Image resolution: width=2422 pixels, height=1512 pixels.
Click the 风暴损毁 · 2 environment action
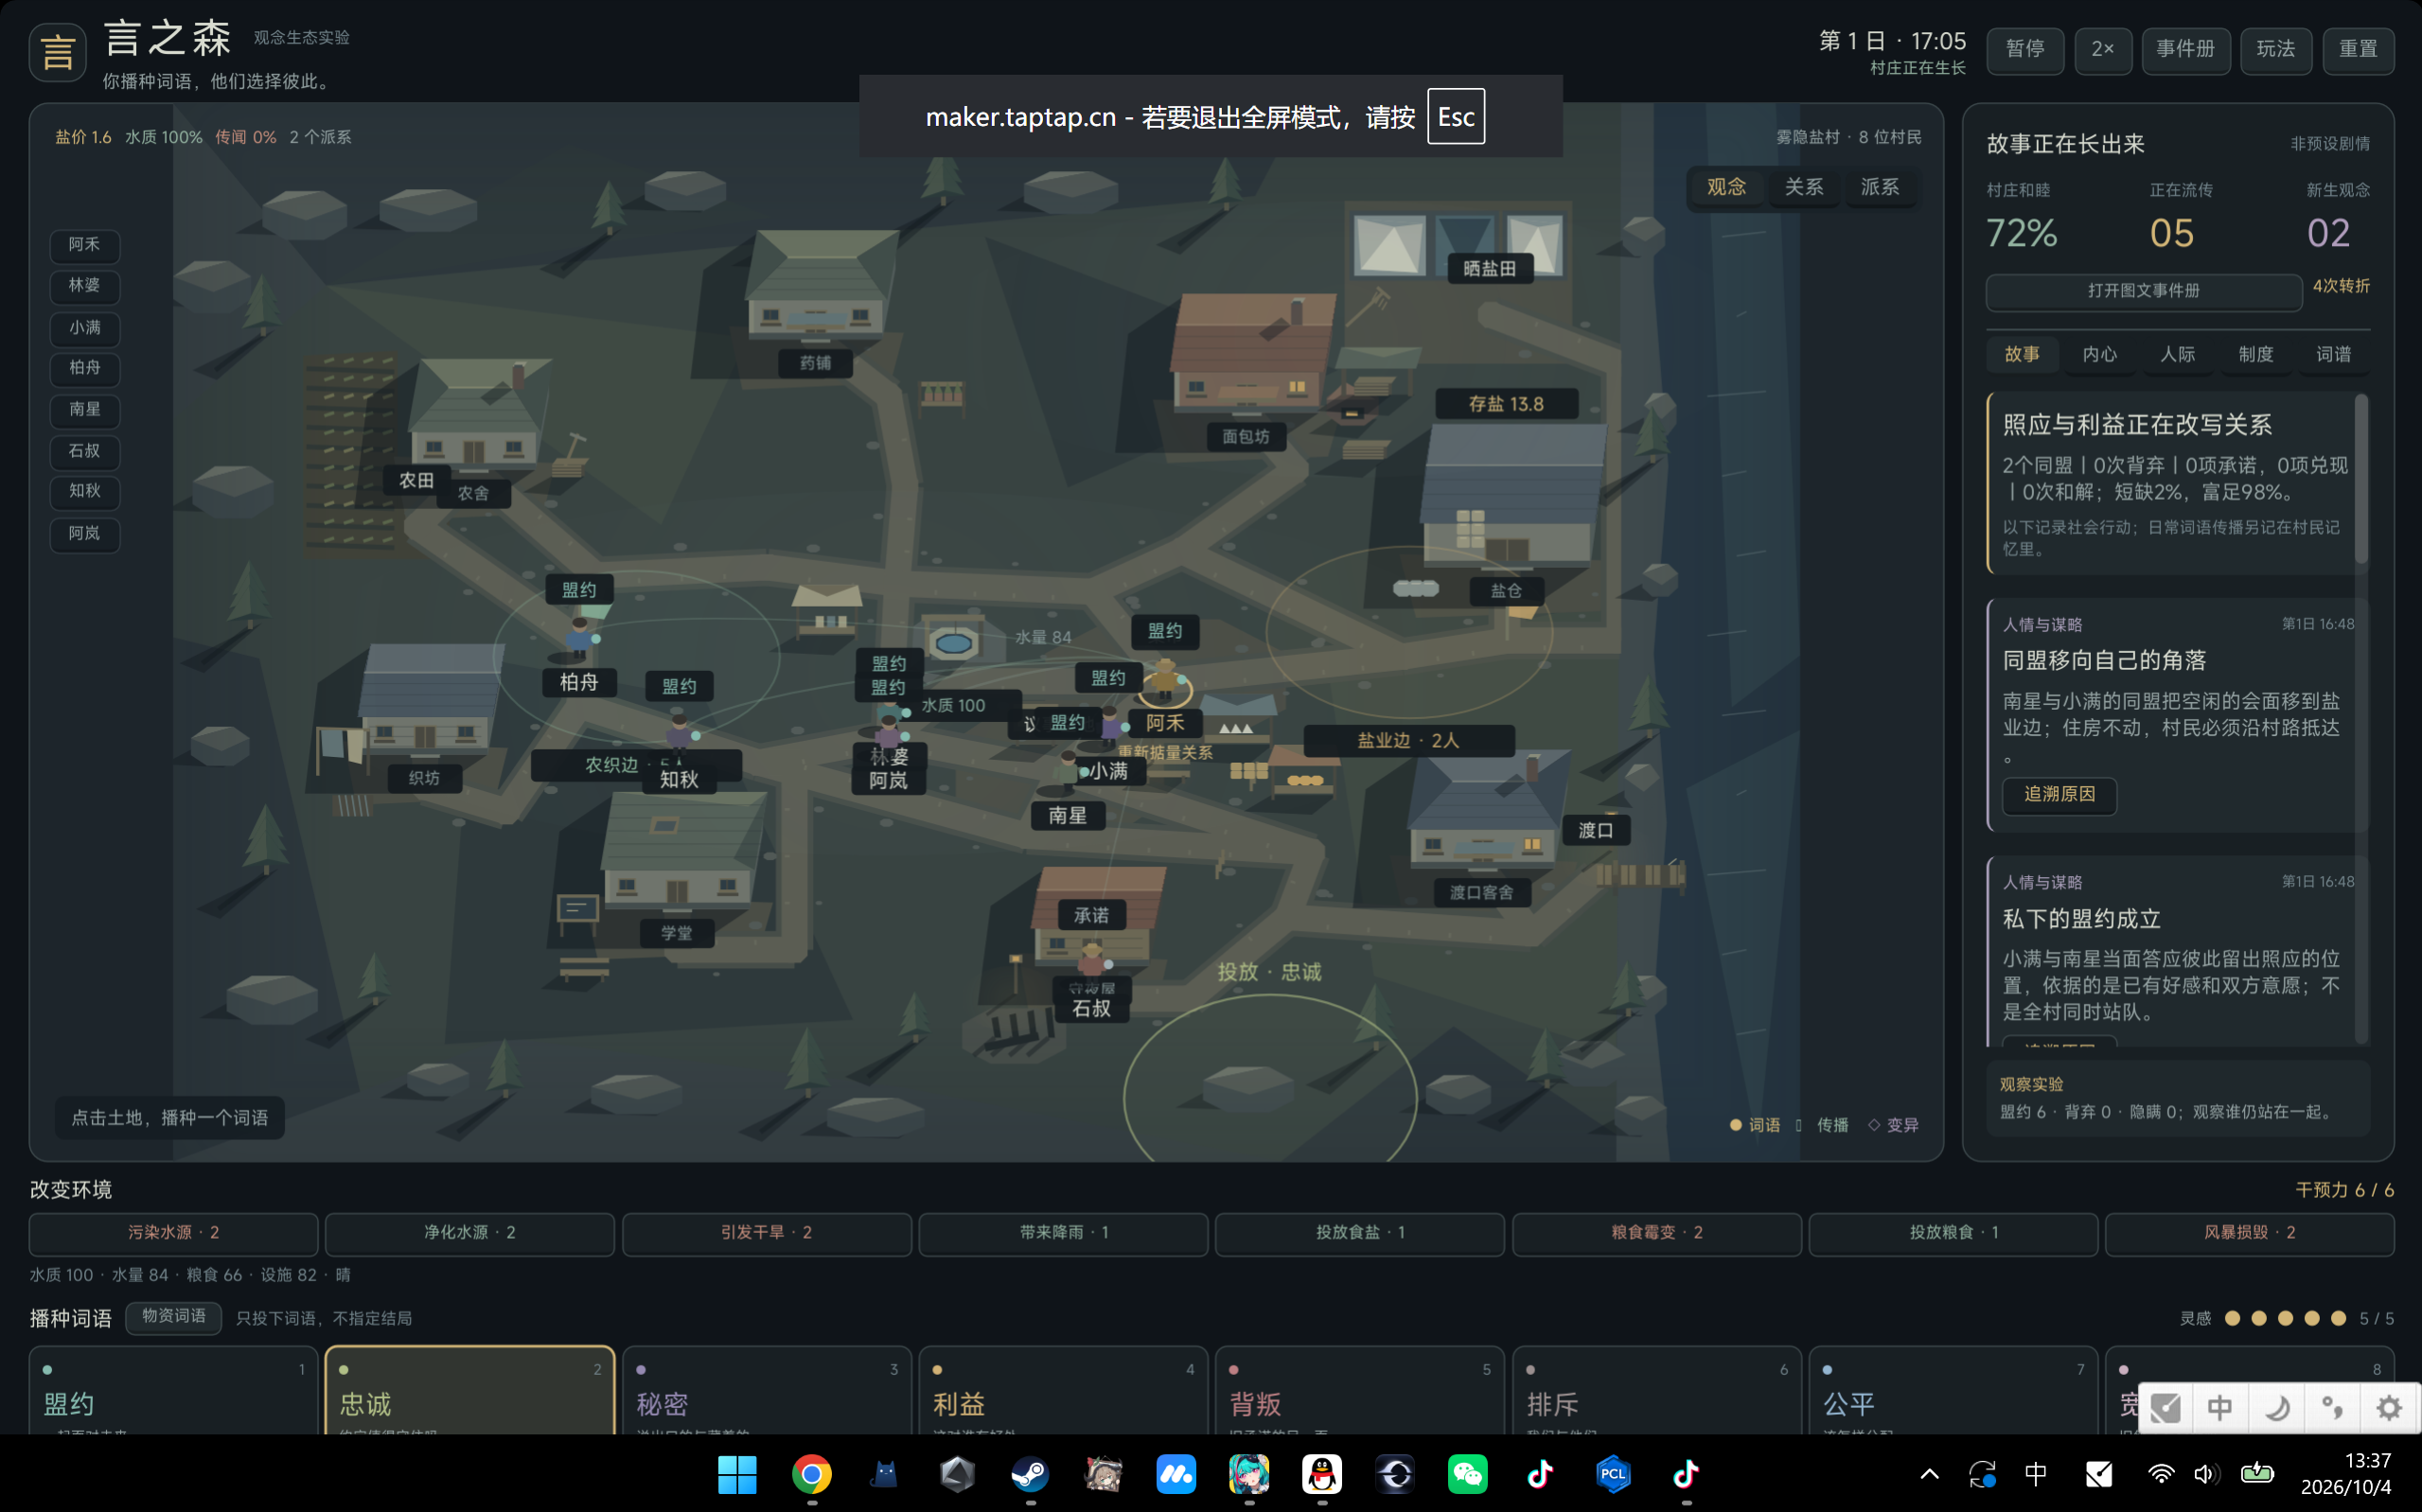[2249, 1233]
